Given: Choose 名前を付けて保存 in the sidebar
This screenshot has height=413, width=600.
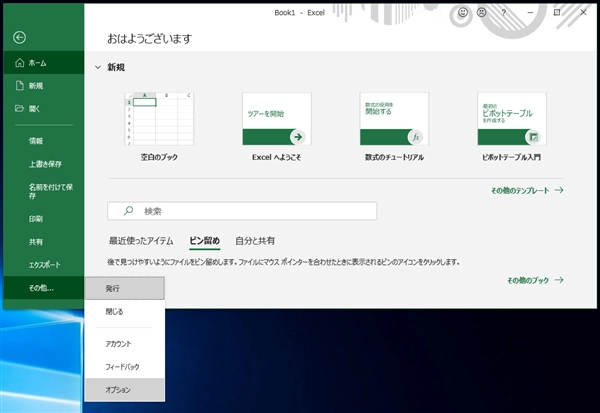Looking at the screenshot, I should (x=44, y=191).
